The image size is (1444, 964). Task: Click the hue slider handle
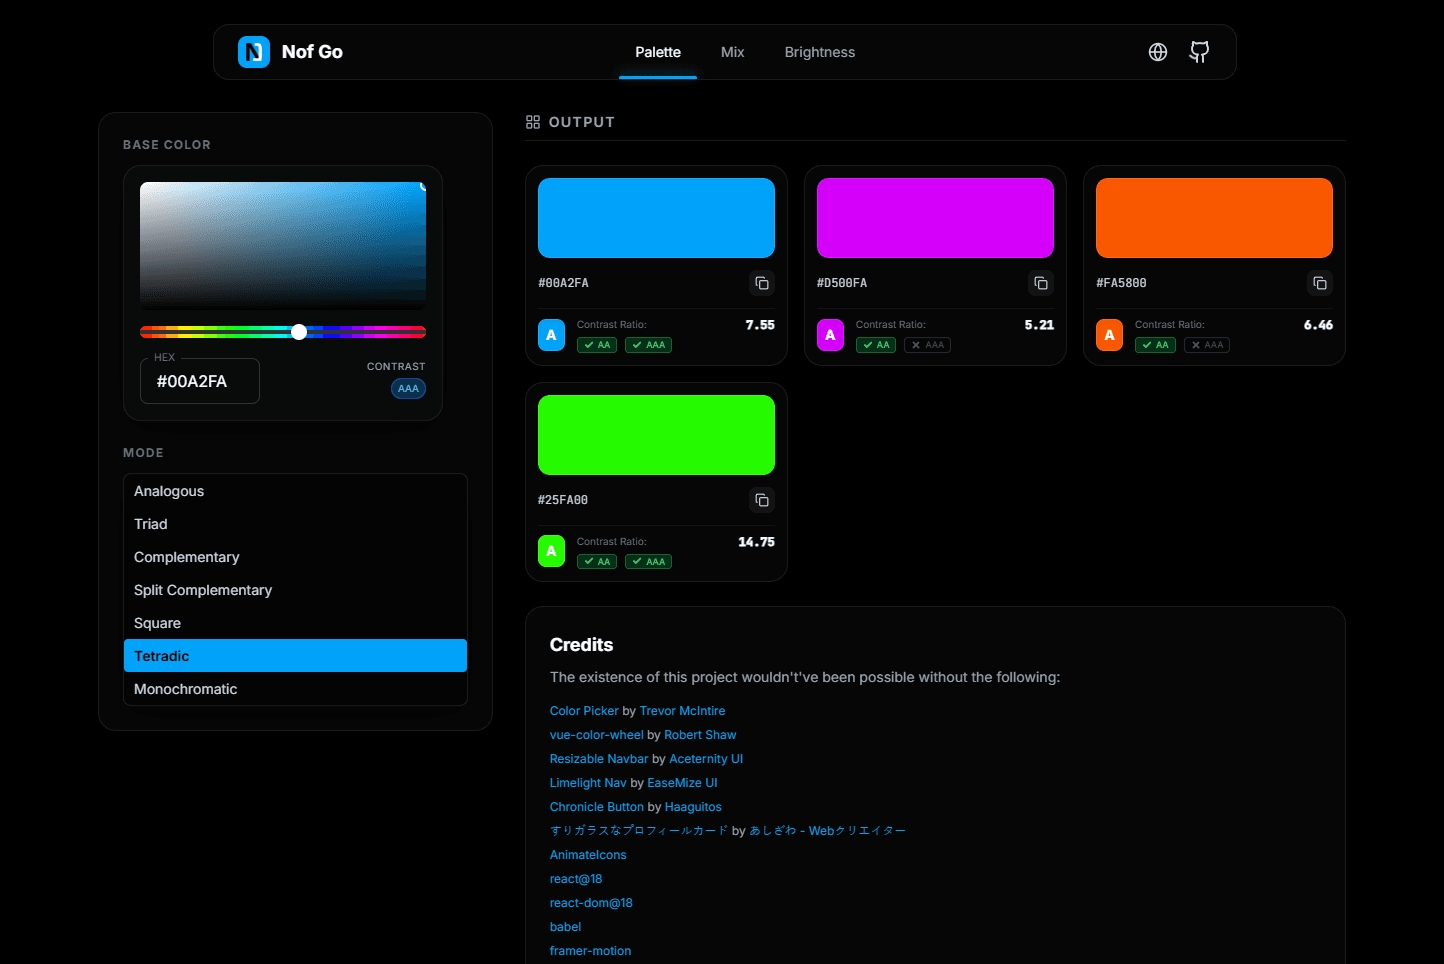(299, 332)
